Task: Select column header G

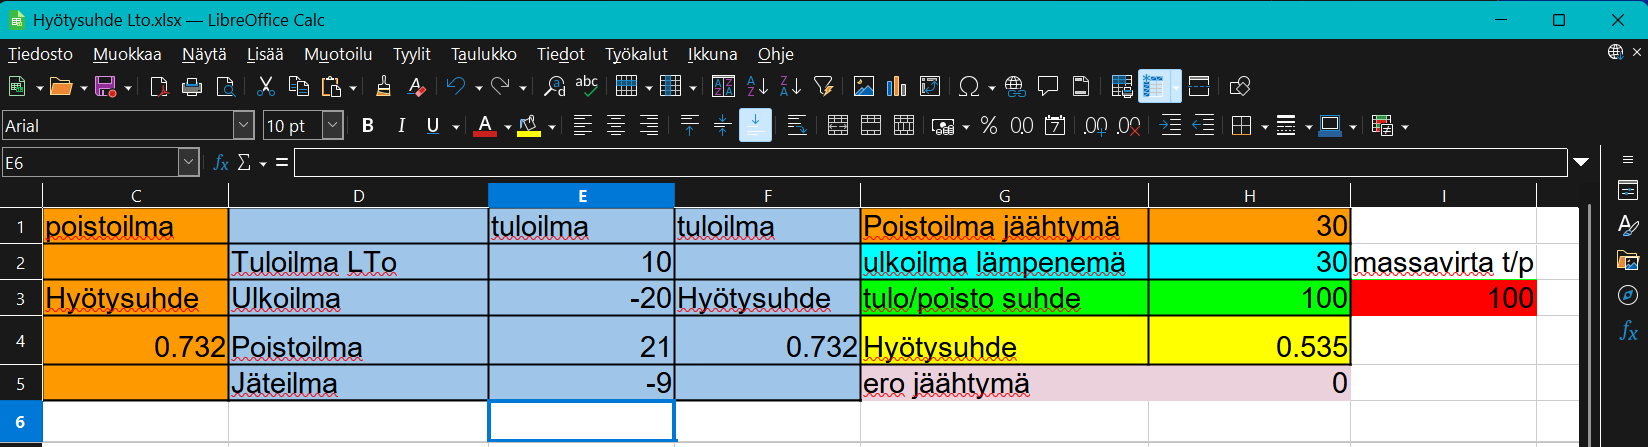Action: (1004, 196)
